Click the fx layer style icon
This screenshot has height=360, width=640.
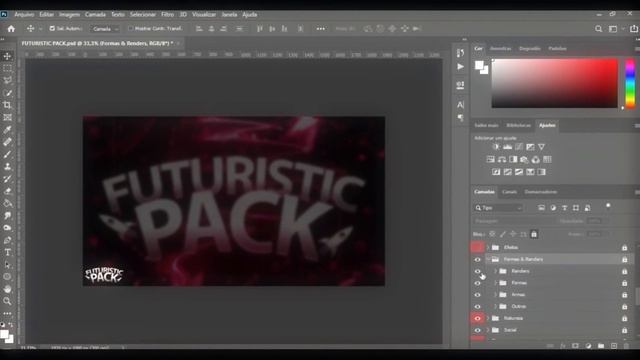(x=563, y=346)
